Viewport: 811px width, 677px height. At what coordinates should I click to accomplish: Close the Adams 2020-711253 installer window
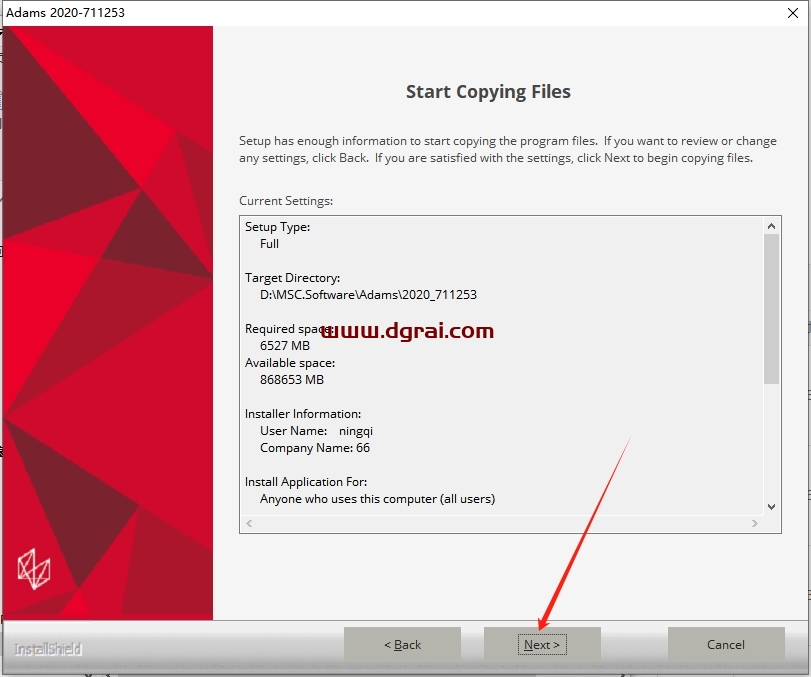point(792,13)
